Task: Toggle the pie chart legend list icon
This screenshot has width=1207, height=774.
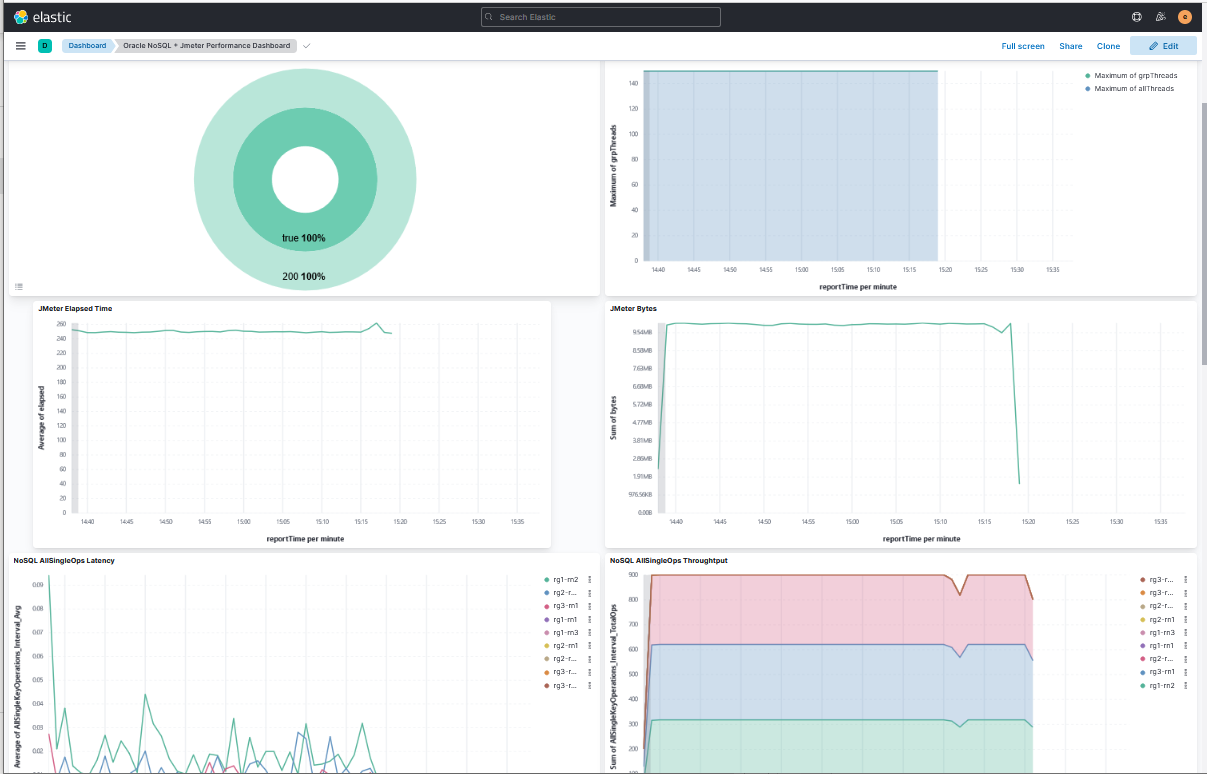Action: pyautogui.click(x=19, y=286)
